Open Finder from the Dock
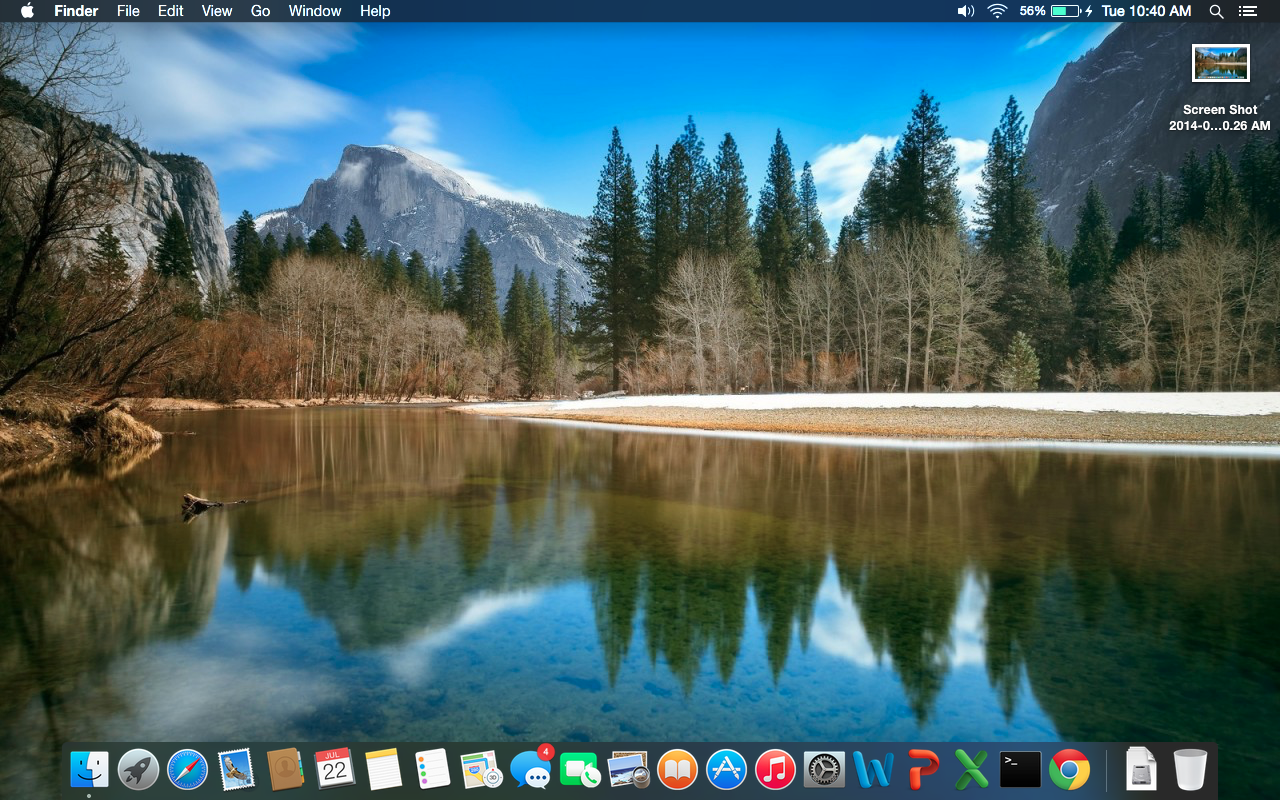 (90, 770)
